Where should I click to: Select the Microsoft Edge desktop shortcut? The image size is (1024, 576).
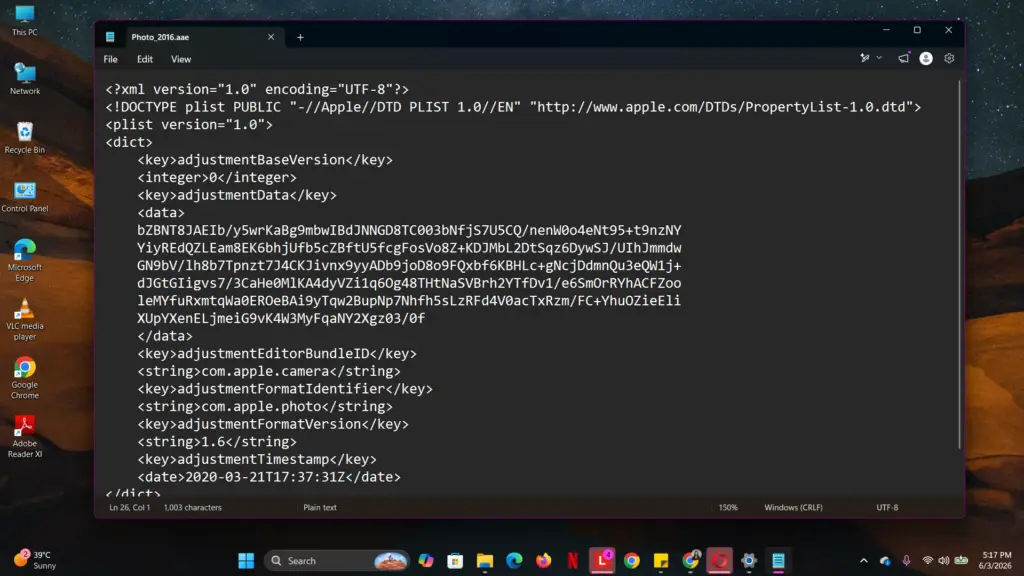(x=25, y=260)
